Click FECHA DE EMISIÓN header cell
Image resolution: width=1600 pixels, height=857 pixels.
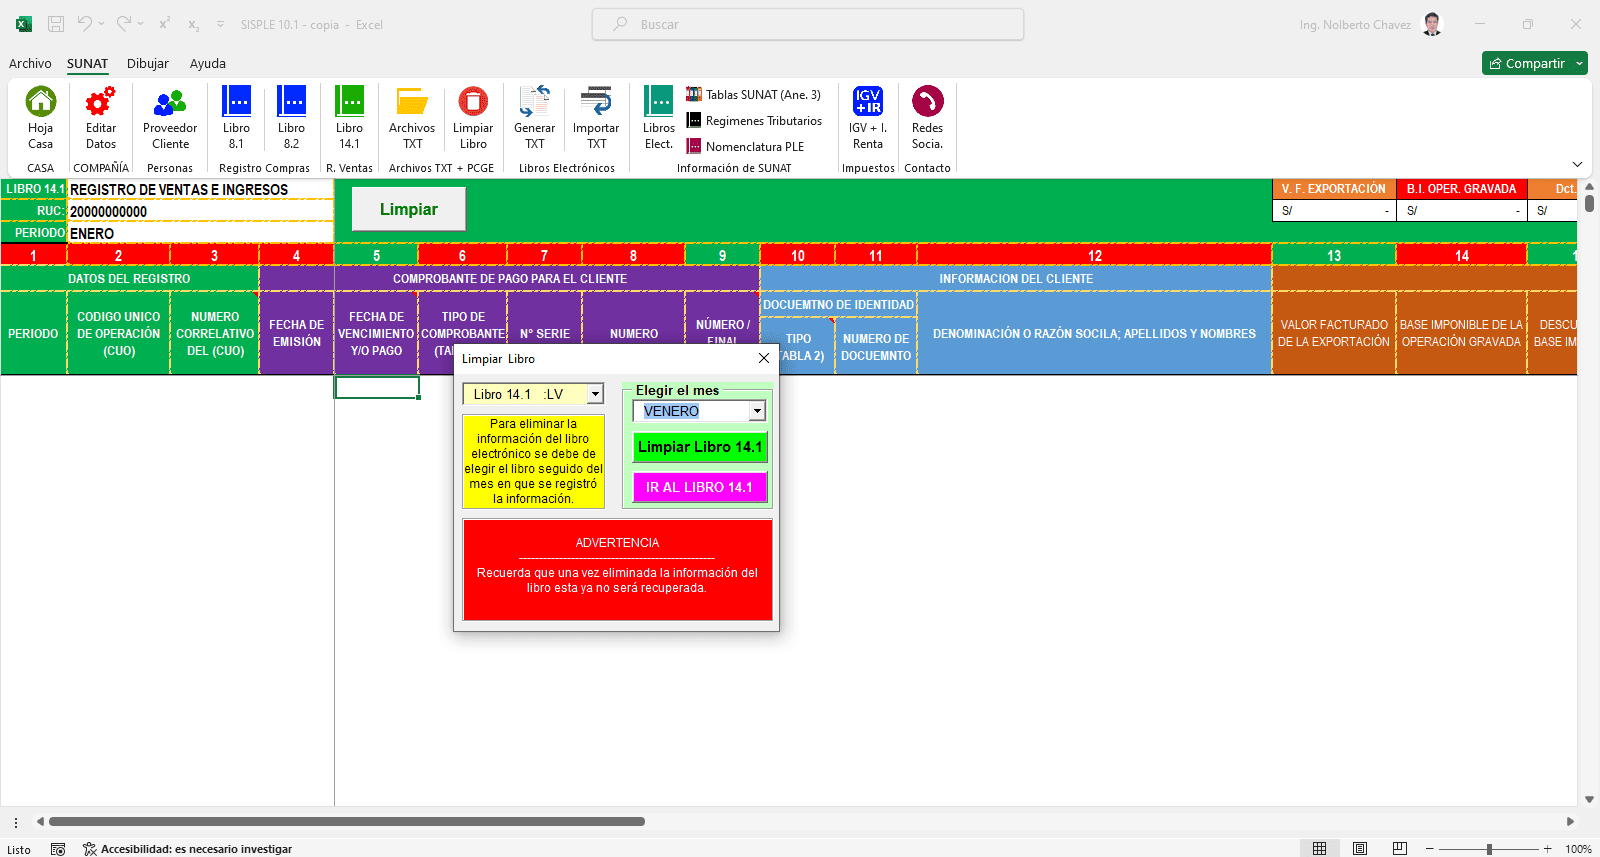pyautogui.click(x=296, y=333)
